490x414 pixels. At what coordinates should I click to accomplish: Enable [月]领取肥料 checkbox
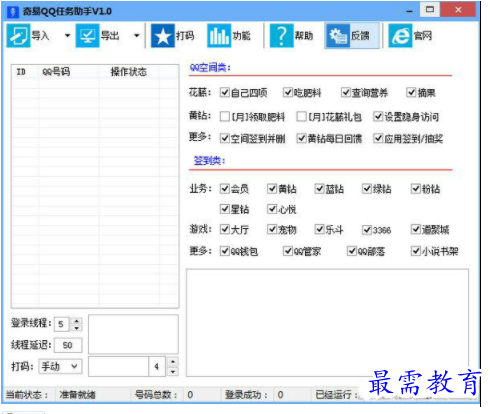pos(225,117)
